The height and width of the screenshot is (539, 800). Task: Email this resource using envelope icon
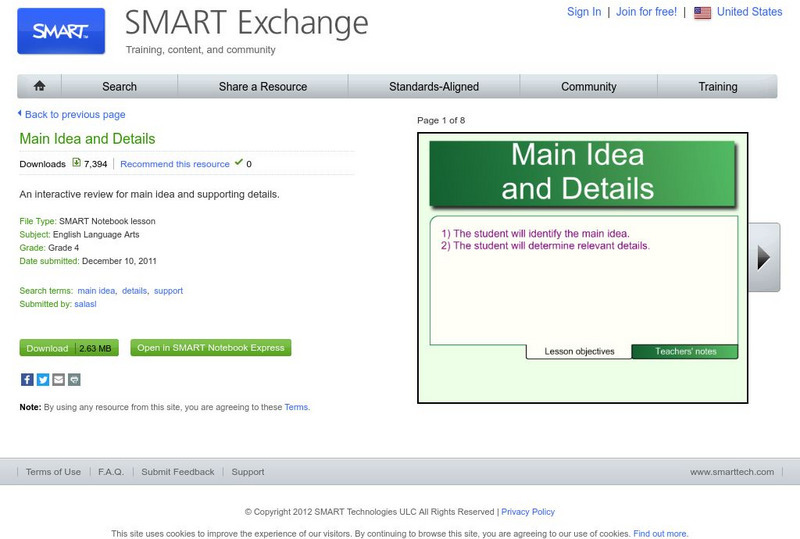tap(59, 379)
